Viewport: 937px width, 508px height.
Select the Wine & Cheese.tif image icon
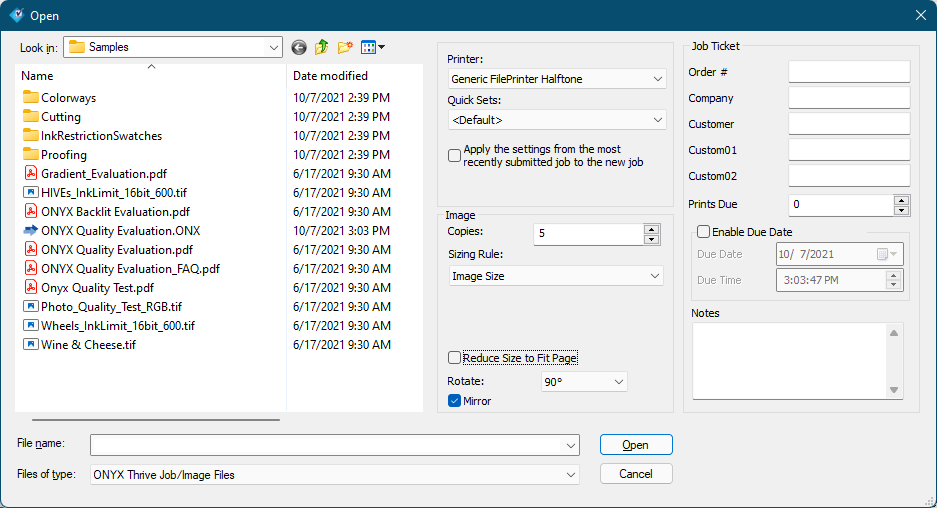coord(30,345)
